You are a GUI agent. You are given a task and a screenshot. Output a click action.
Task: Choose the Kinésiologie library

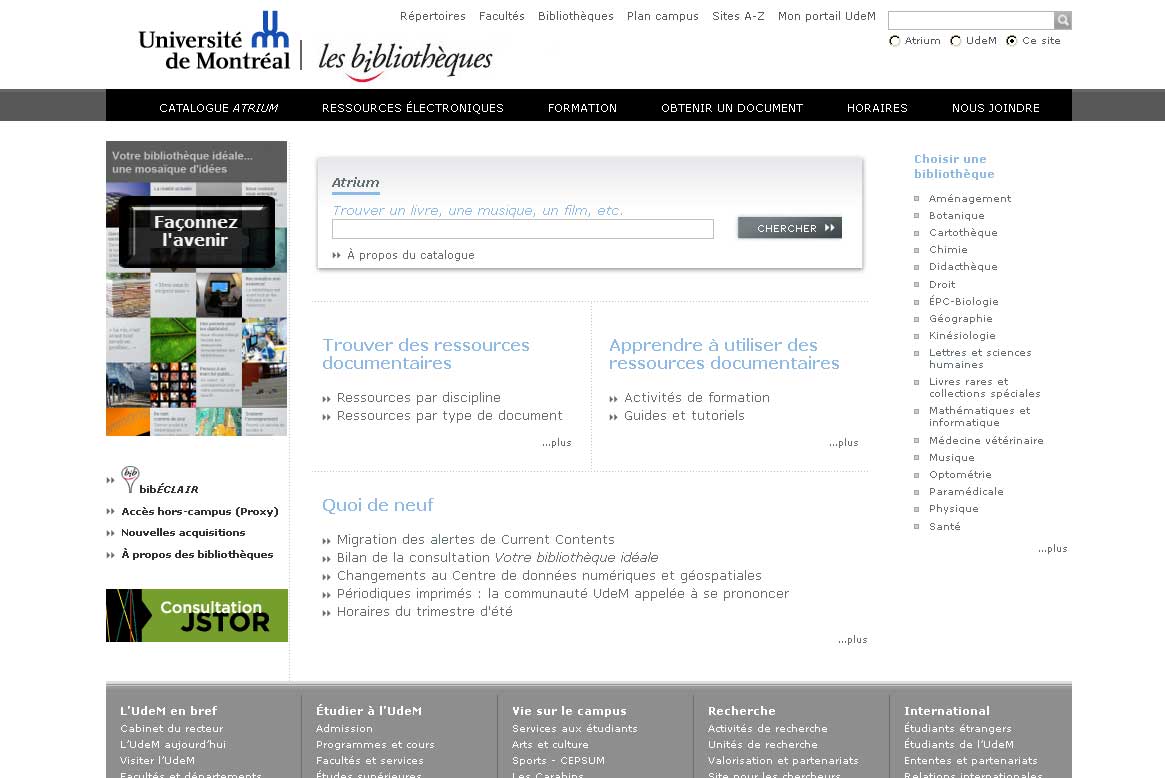click(x=962, y=336)
